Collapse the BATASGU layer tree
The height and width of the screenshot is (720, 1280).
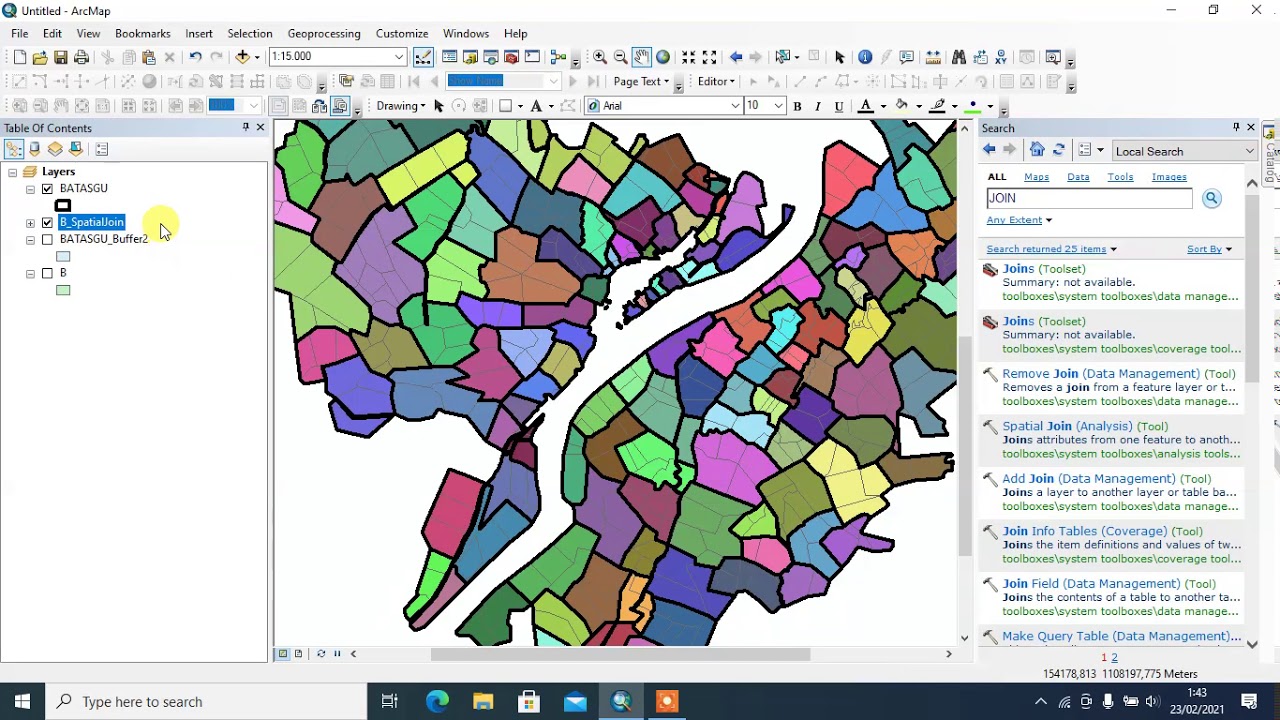pos(30,189)
